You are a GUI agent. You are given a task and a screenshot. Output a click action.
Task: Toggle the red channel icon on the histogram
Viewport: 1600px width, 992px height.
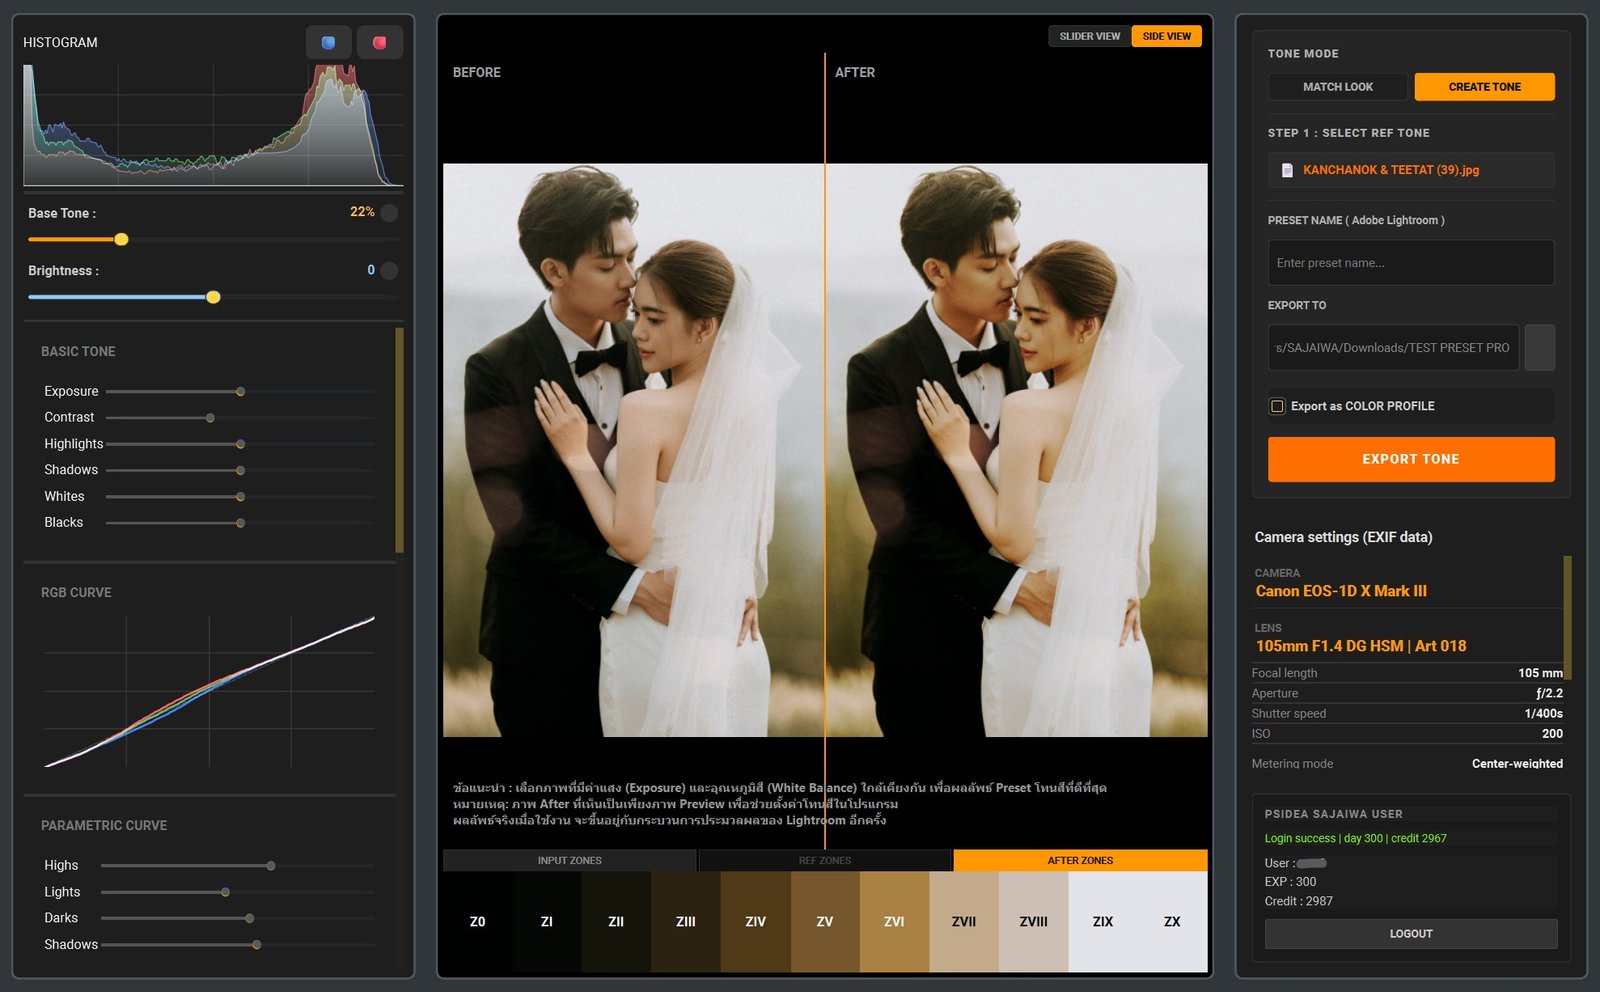[380, 42]
